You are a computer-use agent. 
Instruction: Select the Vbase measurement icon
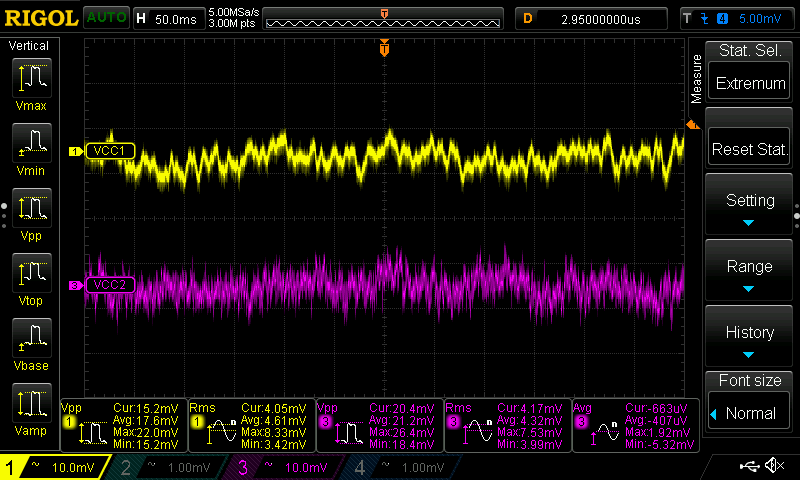32,338
